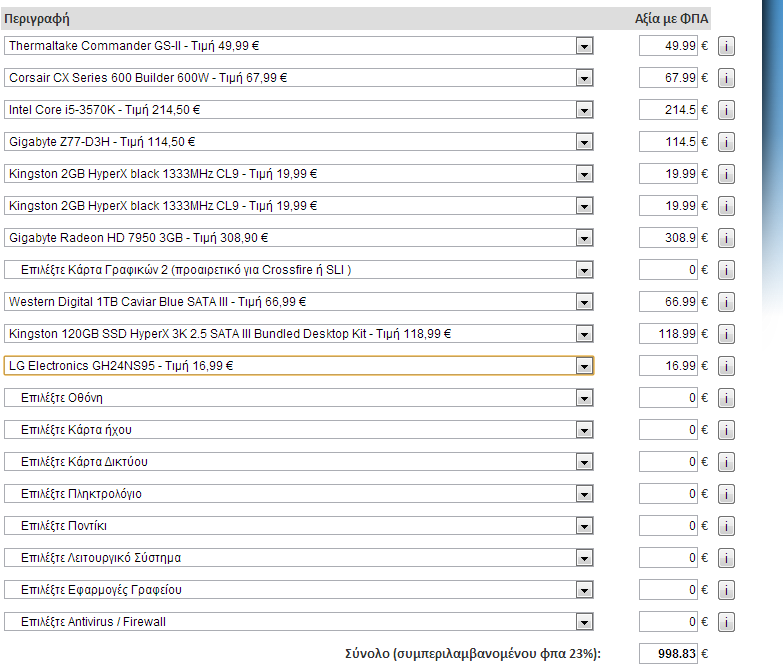Click info icon for Κάρτα ήχου row

(x=726, y=430)
